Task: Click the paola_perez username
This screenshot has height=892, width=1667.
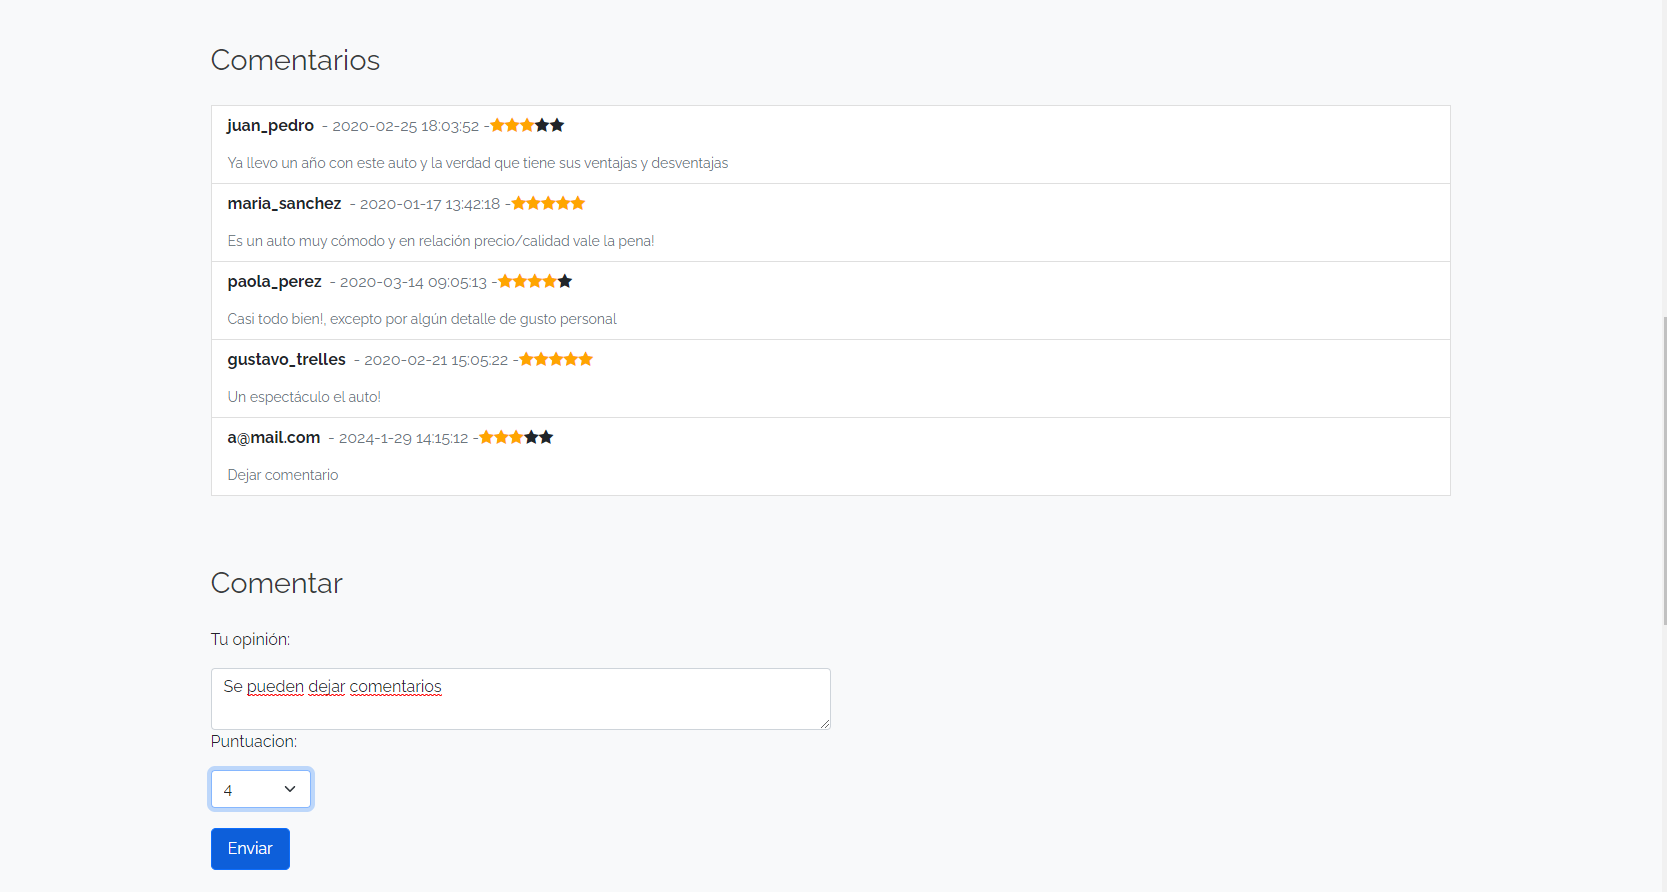Action: [274, 281]
